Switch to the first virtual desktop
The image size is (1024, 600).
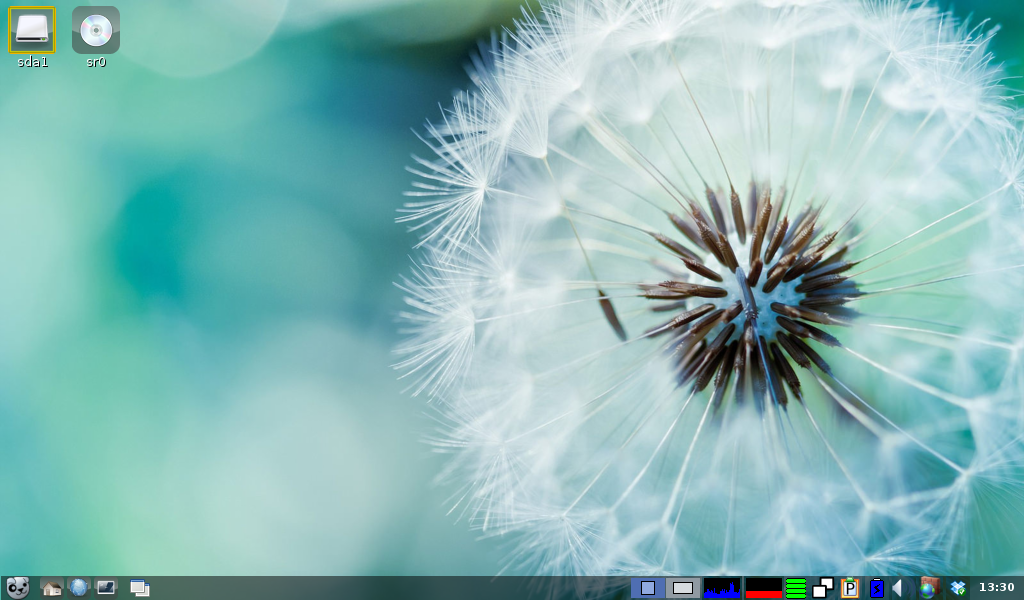tap(648, 588)
